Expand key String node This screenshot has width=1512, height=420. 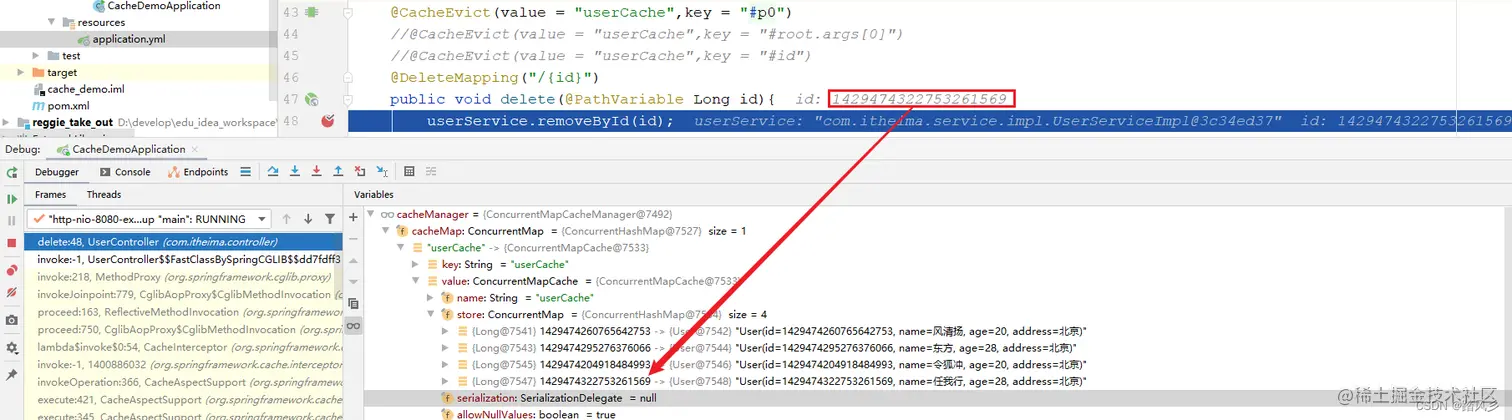(417, 264)
